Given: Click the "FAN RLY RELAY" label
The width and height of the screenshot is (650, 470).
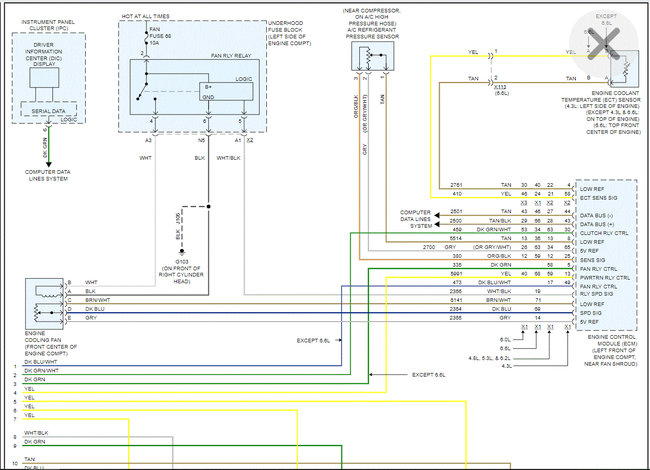Looking at the screenshot, I should [x=231, y=56].
